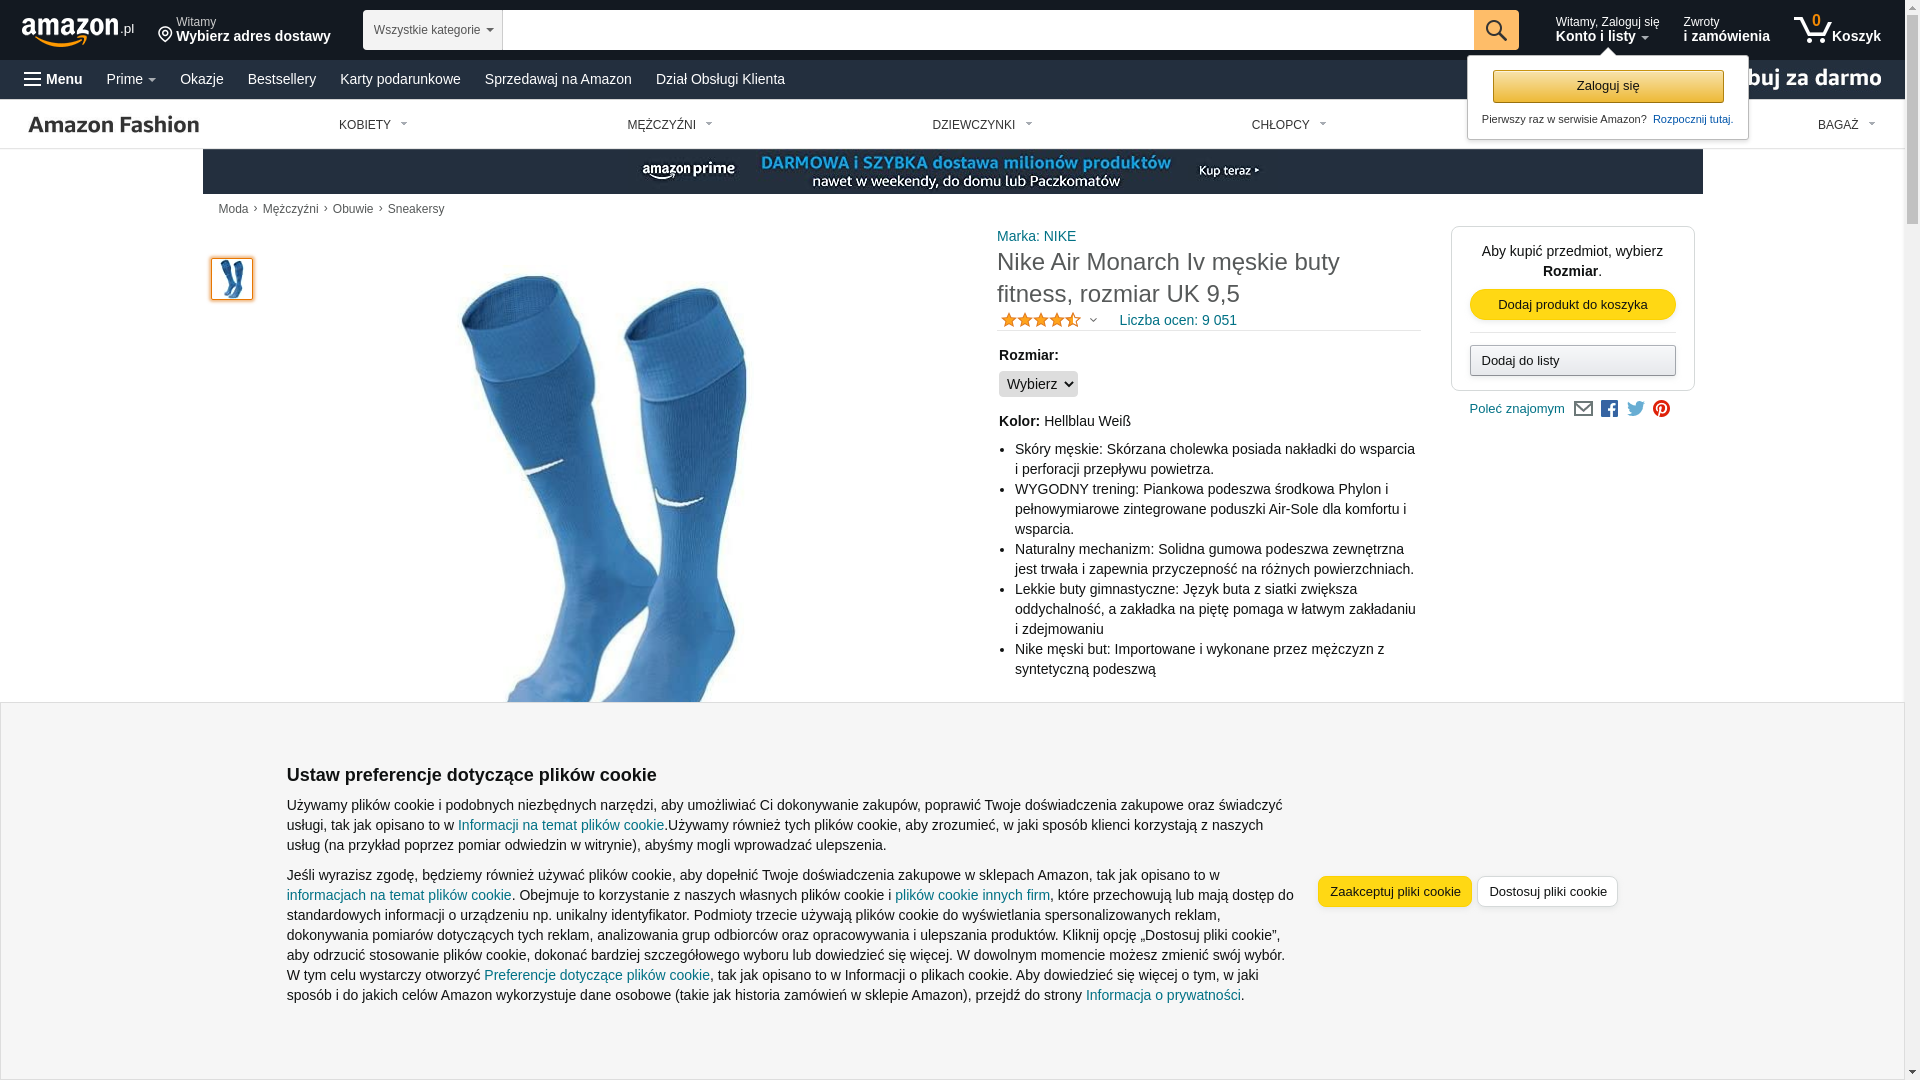Expand the Rozmiar Wybierz size selector
The image size is (1920, 1080).
coord(1038,384)
